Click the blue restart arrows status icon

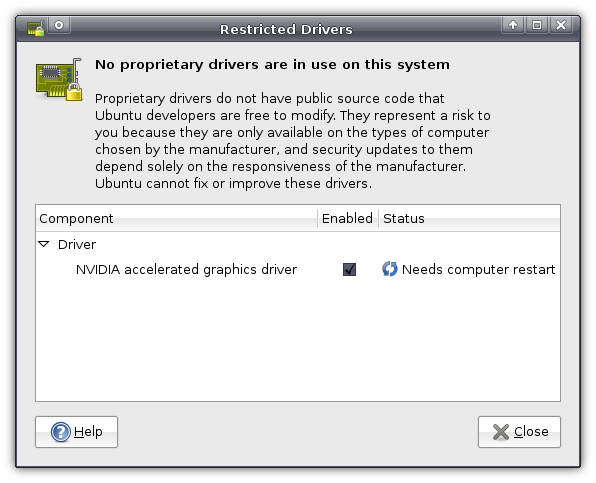(x=390, y=269)
